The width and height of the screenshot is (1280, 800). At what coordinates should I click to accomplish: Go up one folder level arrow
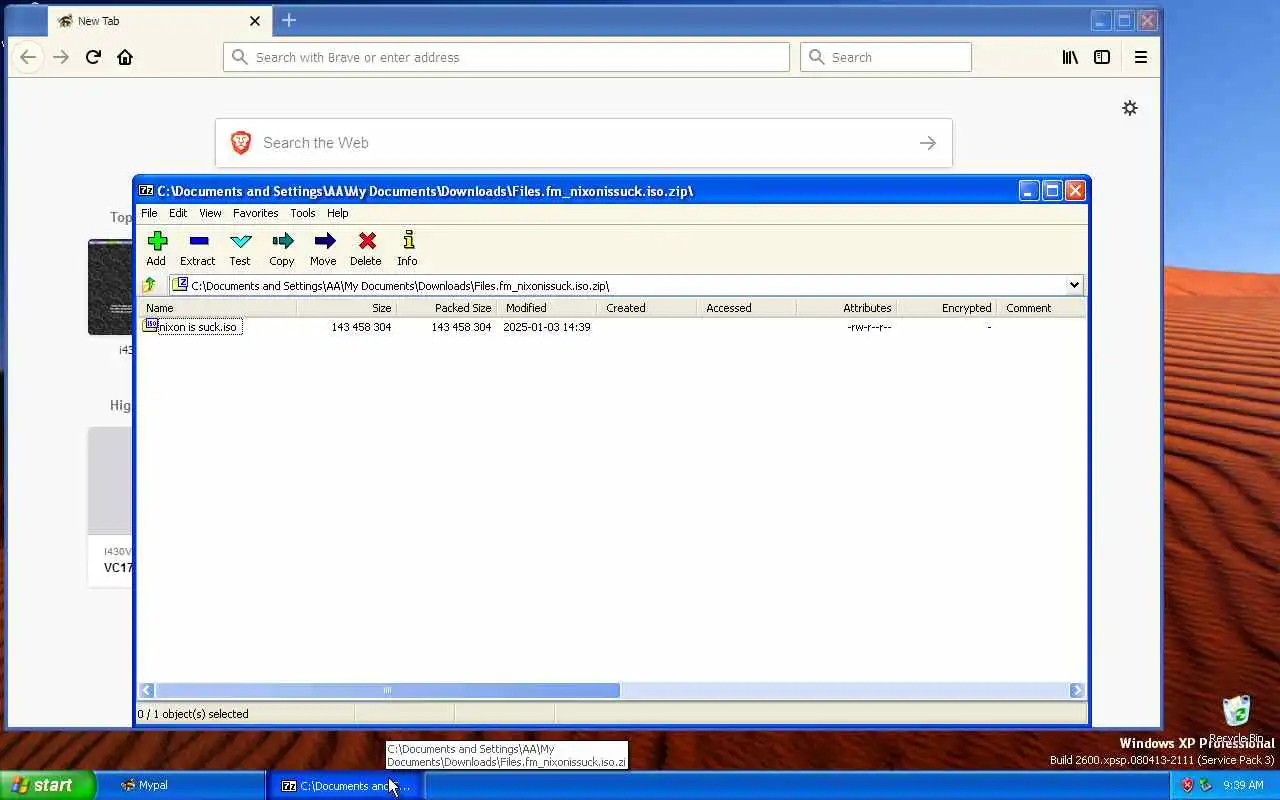tap(150, 285)
